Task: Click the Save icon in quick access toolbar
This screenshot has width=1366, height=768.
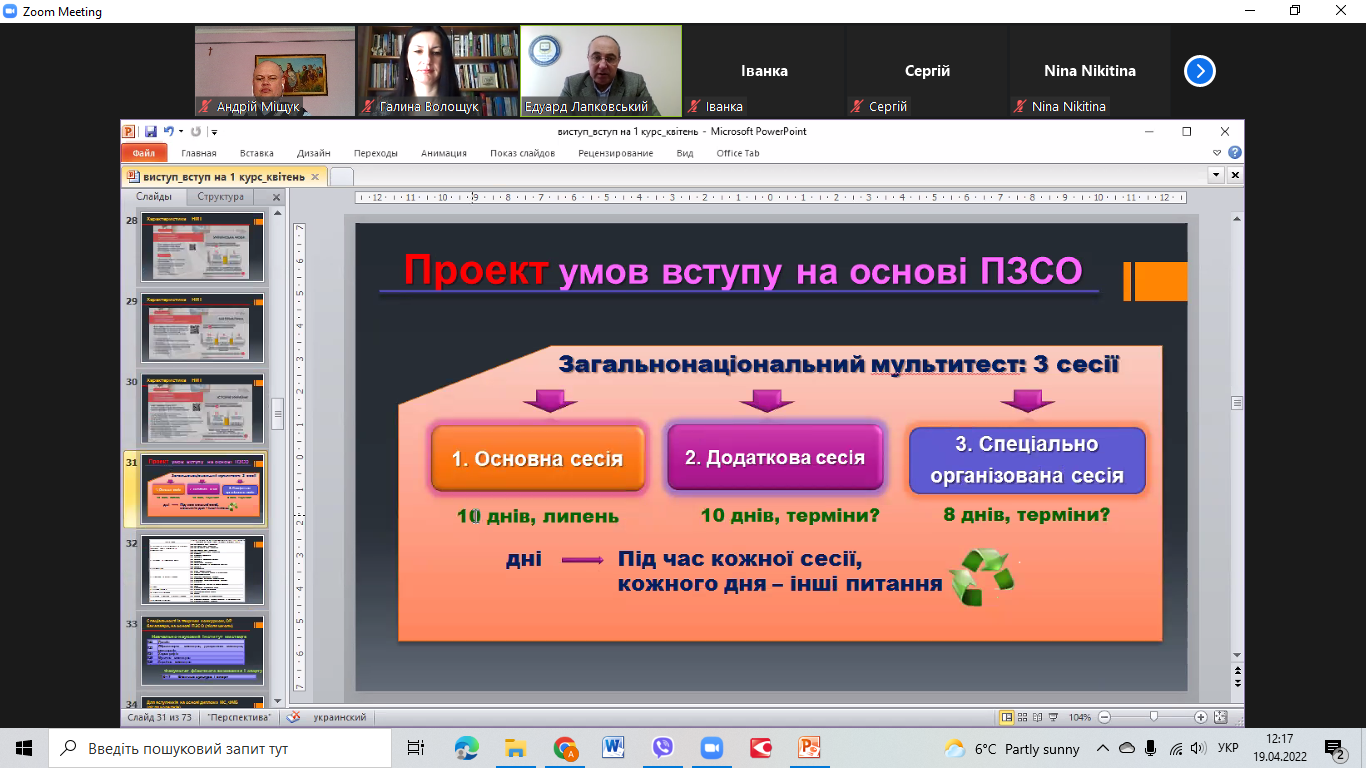Action: coord(150,131)
